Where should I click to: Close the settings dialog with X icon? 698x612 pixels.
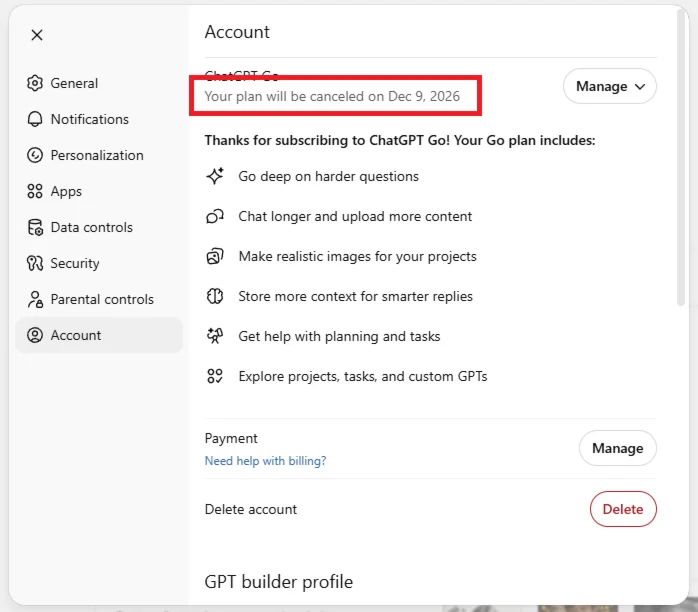[x=37, y=35]
